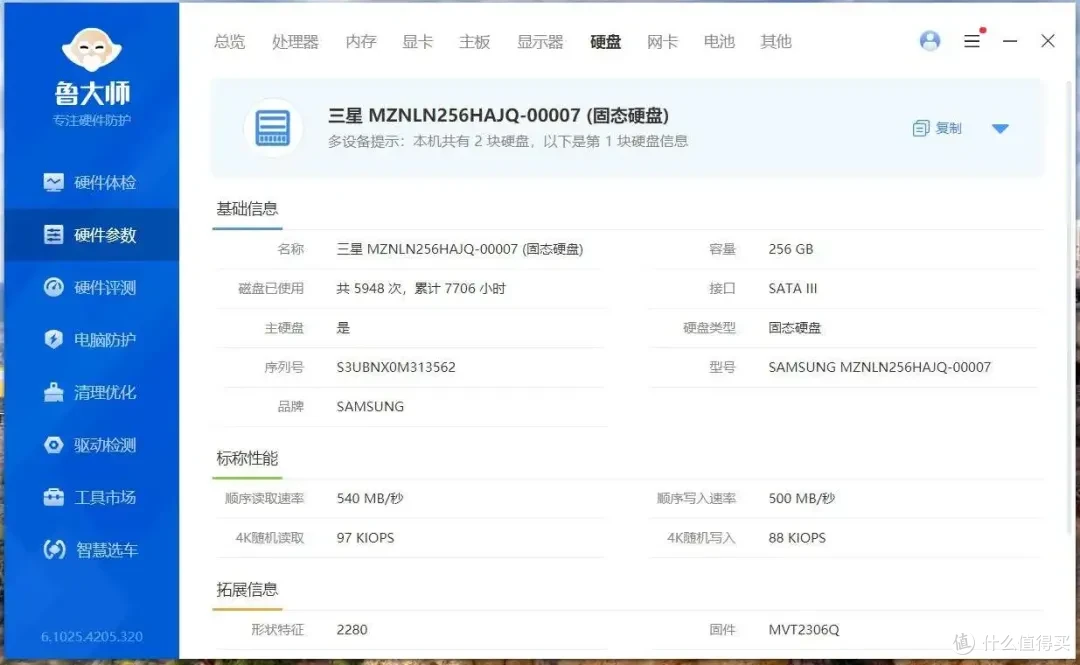The height and width of the screenshot is (665, 1080).
Task: Open 电脑防护 protection section
Action: point(90,340)
